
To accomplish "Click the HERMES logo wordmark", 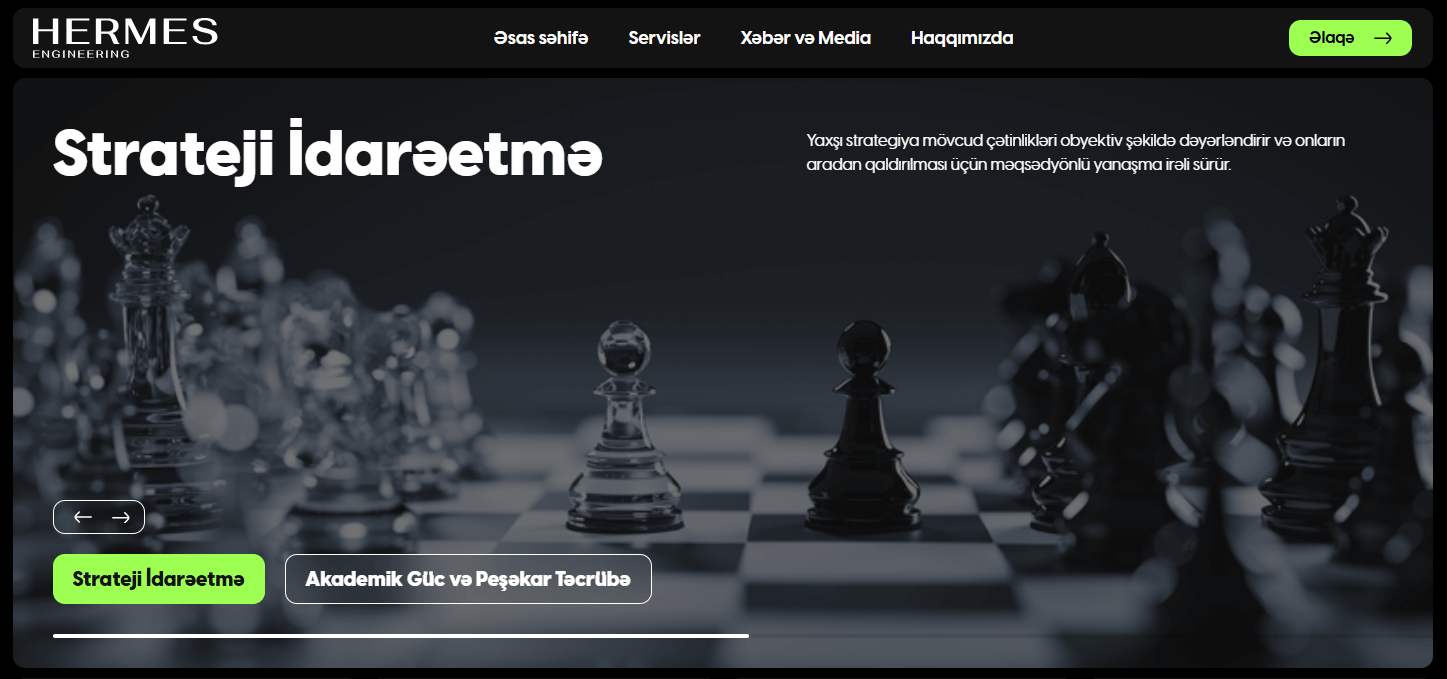I will [125, 31].
